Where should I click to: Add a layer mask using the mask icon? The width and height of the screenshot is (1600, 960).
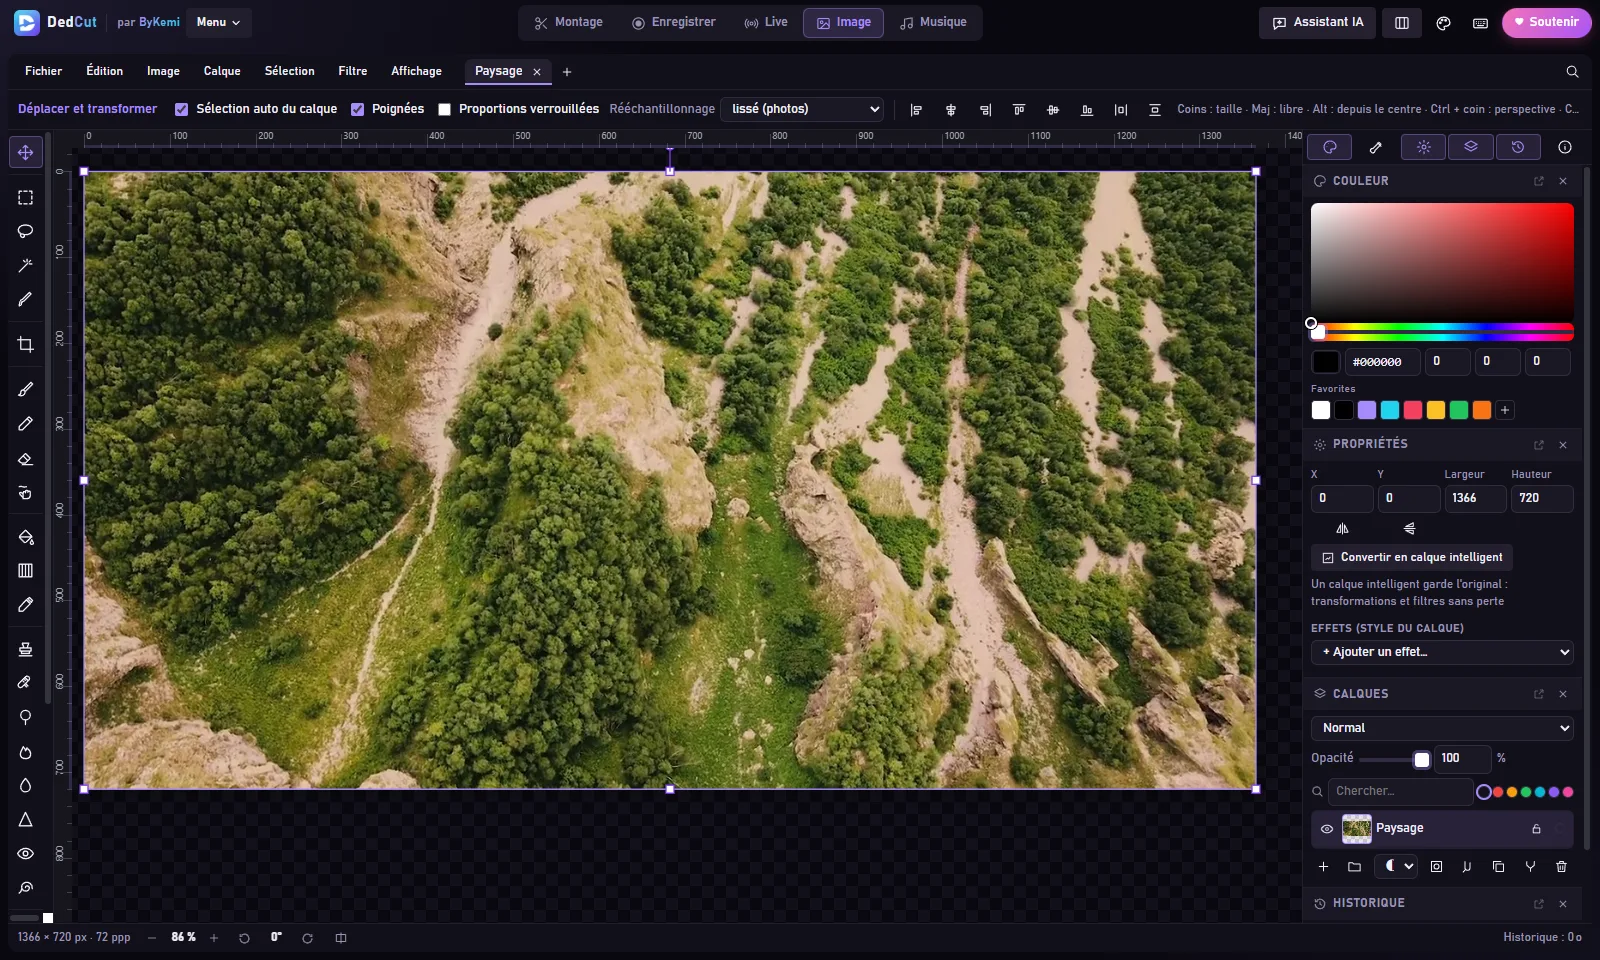1436,867
